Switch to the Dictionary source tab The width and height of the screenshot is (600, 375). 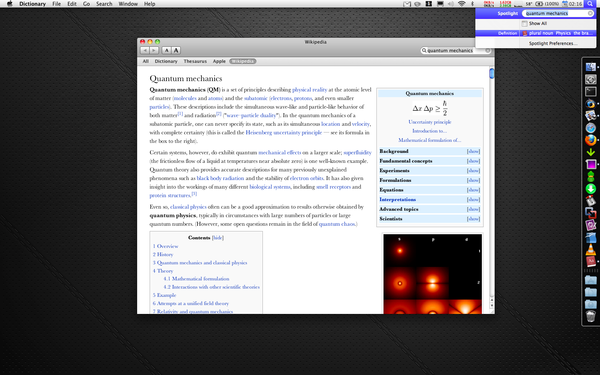(x=166, y=61)
